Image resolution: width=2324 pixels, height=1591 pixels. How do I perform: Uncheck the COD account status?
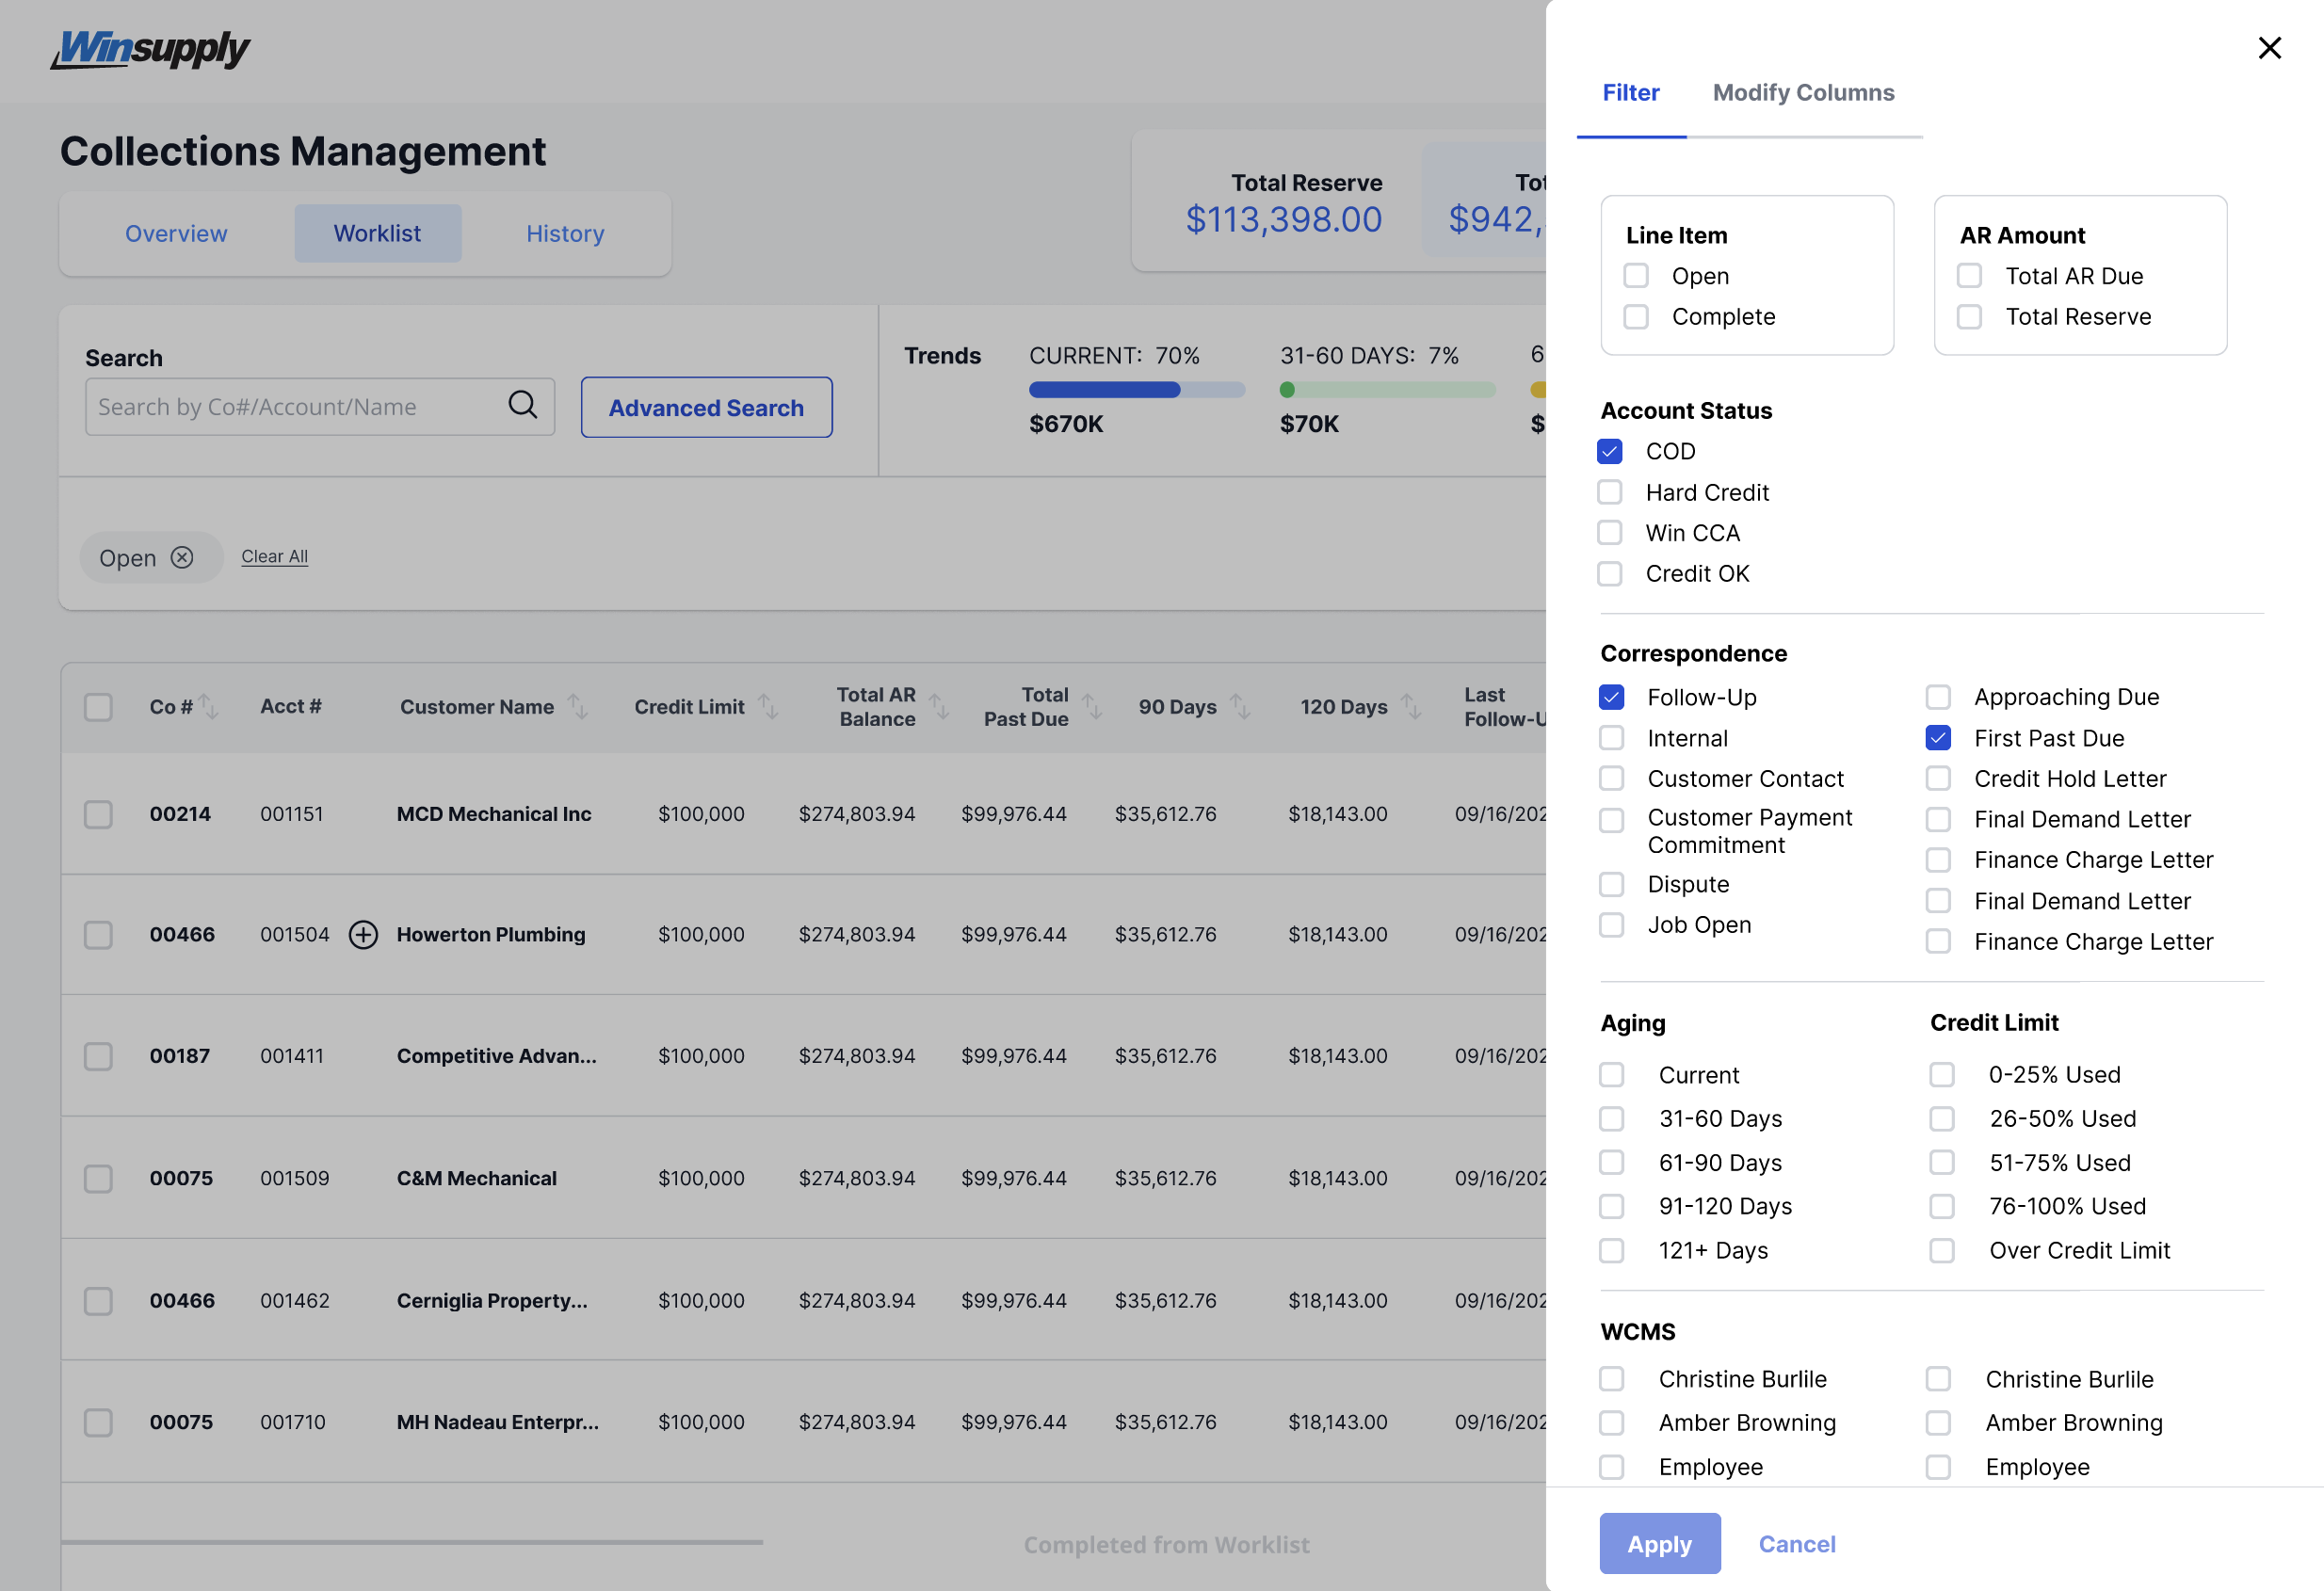click(x=1610, y=451)
